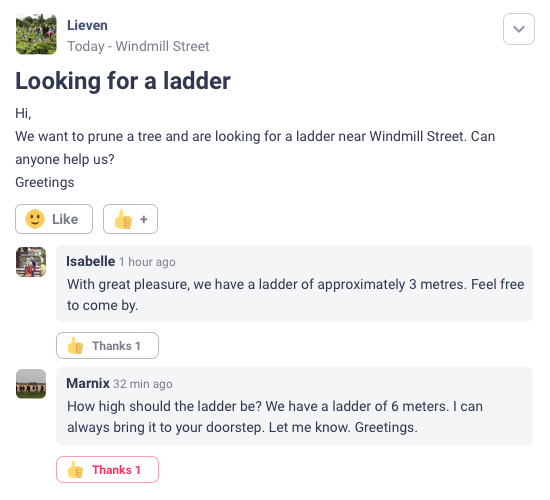Click thumbs-up icon under Isabelle's reply
Screen dimensions: 550x500
(x=75, y=346)
